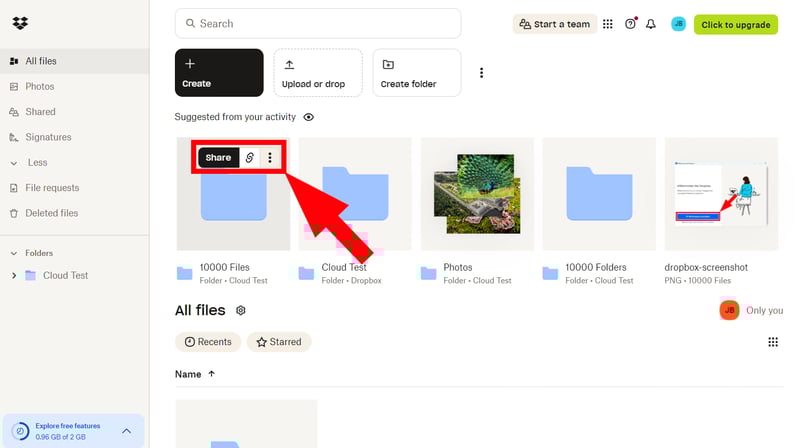Screen dimensions: 800x448
Task: Expand the Cloud Test tree folder
Action: click(x=14, y=276)
